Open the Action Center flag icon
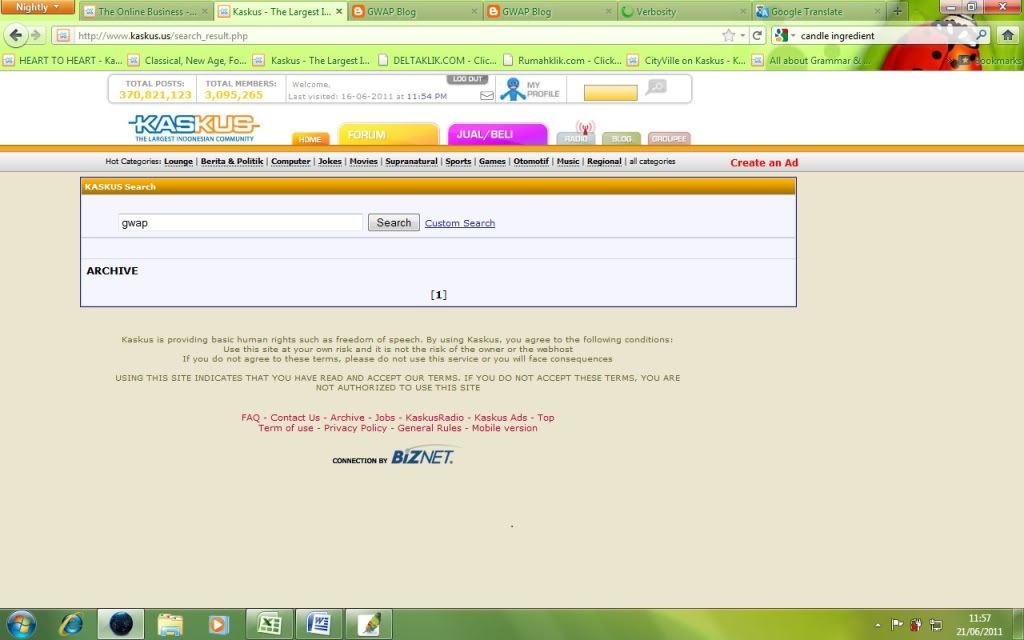The height and width of the screenshot is (640, 1024). [897, 624]
